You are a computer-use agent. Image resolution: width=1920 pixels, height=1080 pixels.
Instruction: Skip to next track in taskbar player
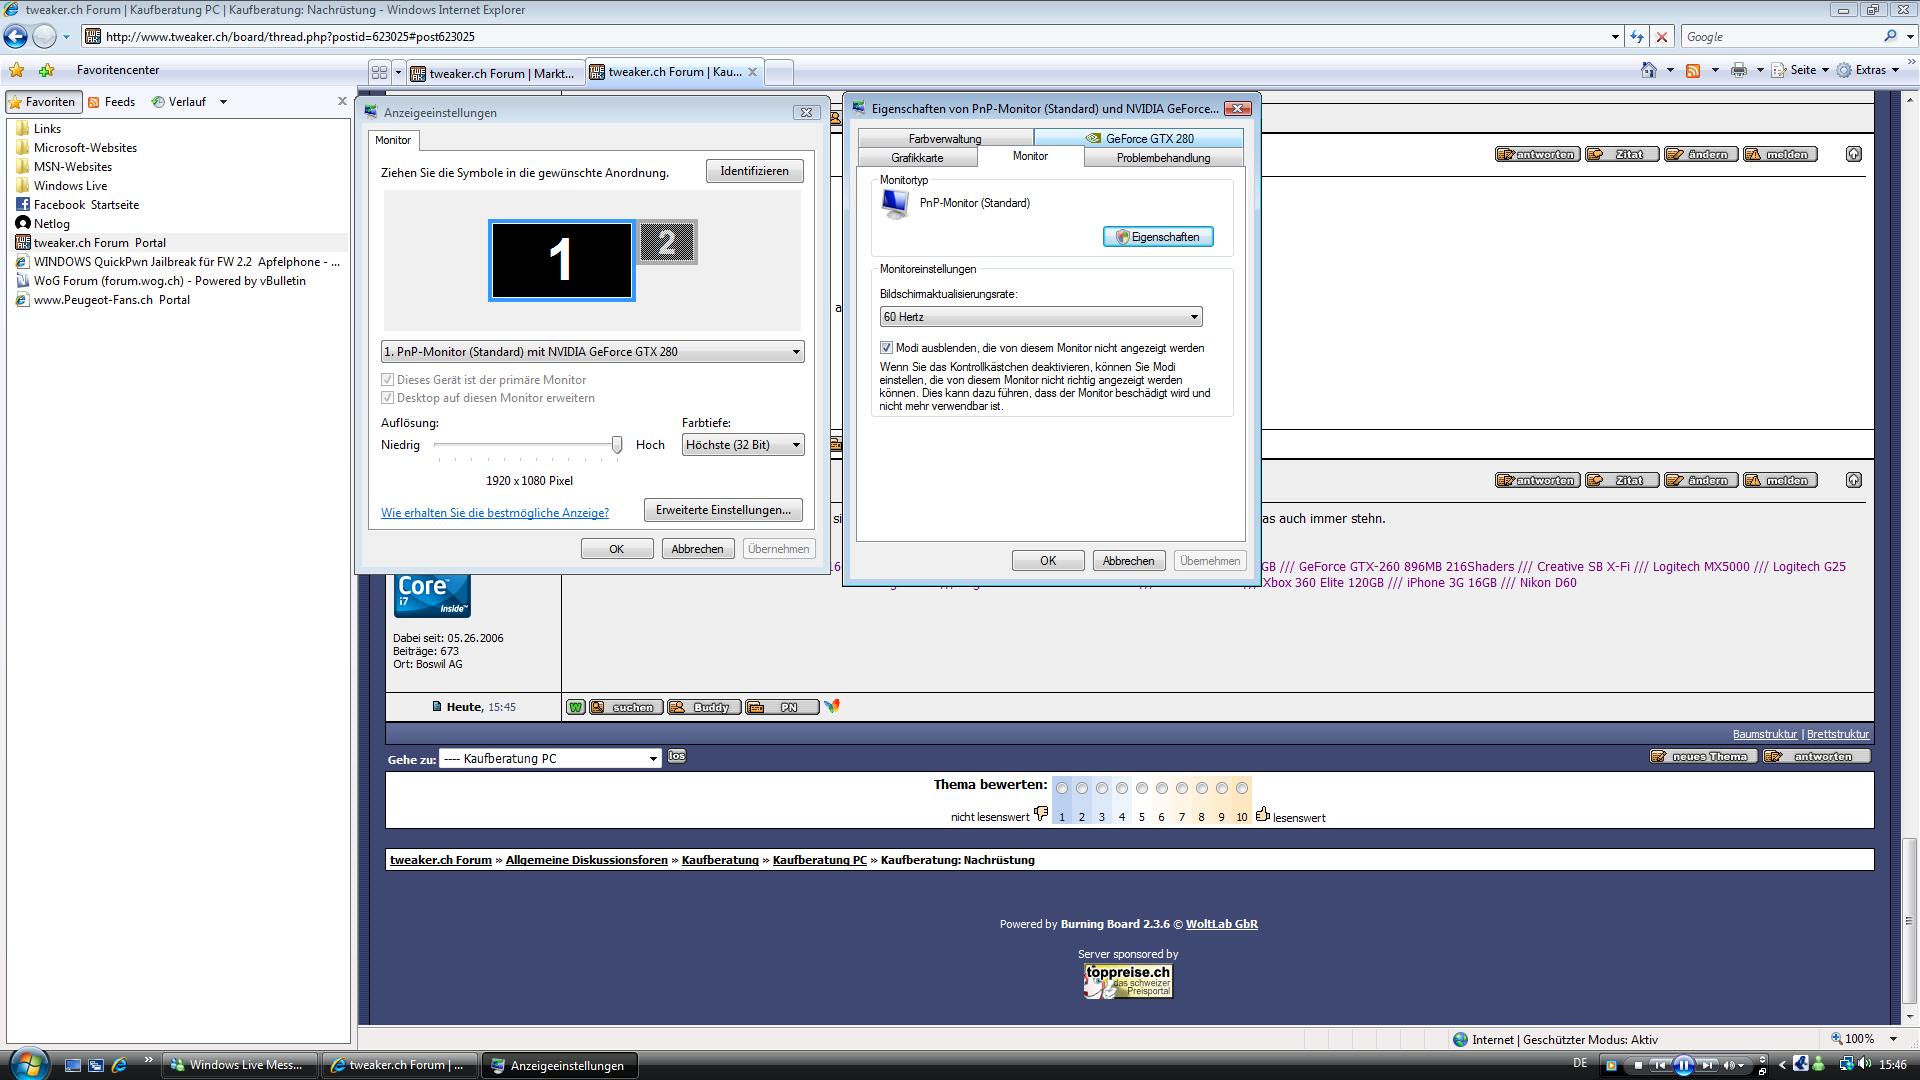point(1707,1065)
